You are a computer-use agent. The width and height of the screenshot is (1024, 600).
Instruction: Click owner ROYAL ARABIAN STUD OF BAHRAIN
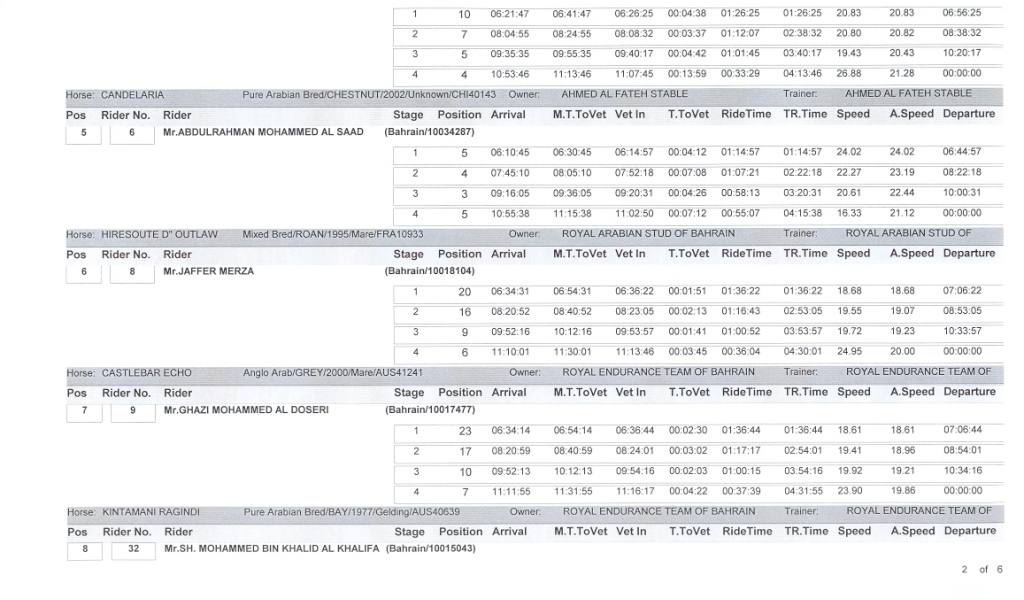point(648,234)
